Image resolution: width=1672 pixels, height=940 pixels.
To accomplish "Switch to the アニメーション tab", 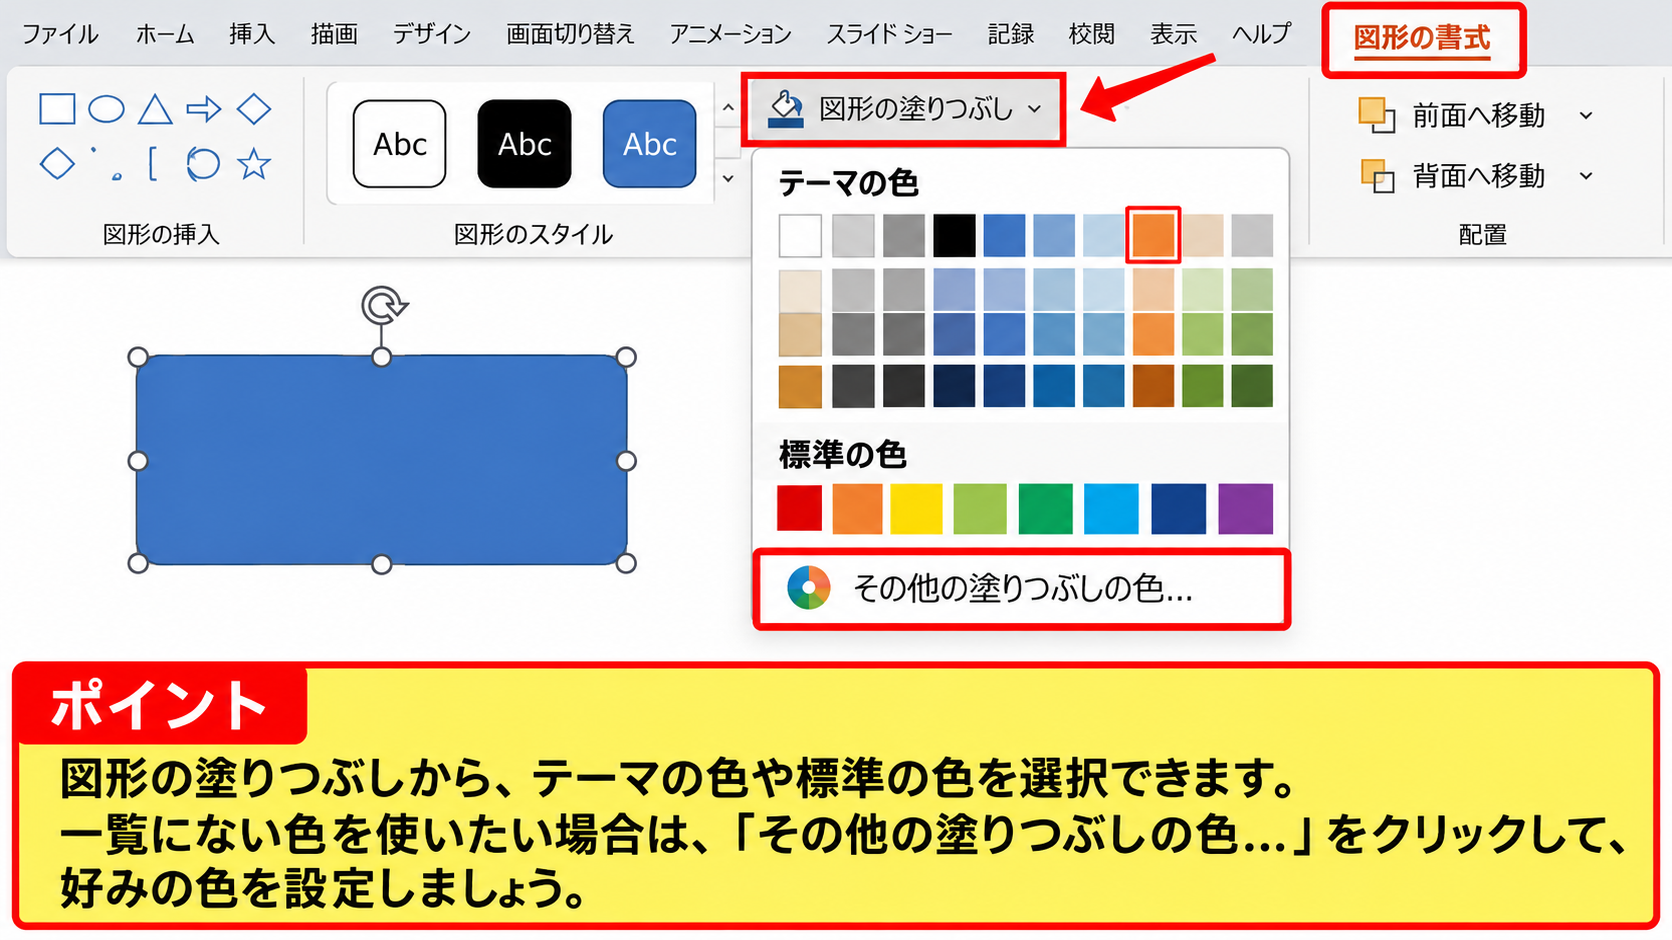I will tap(730, 34).
